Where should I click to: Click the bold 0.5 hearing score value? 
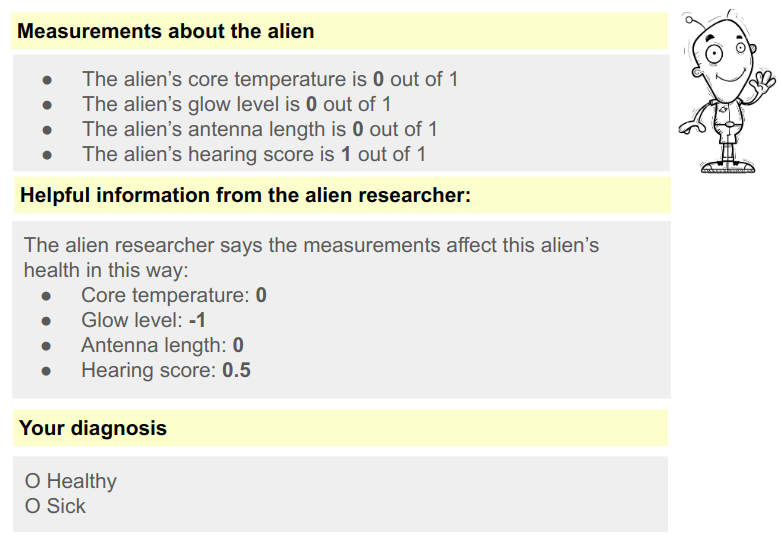(x=236, y=371)
